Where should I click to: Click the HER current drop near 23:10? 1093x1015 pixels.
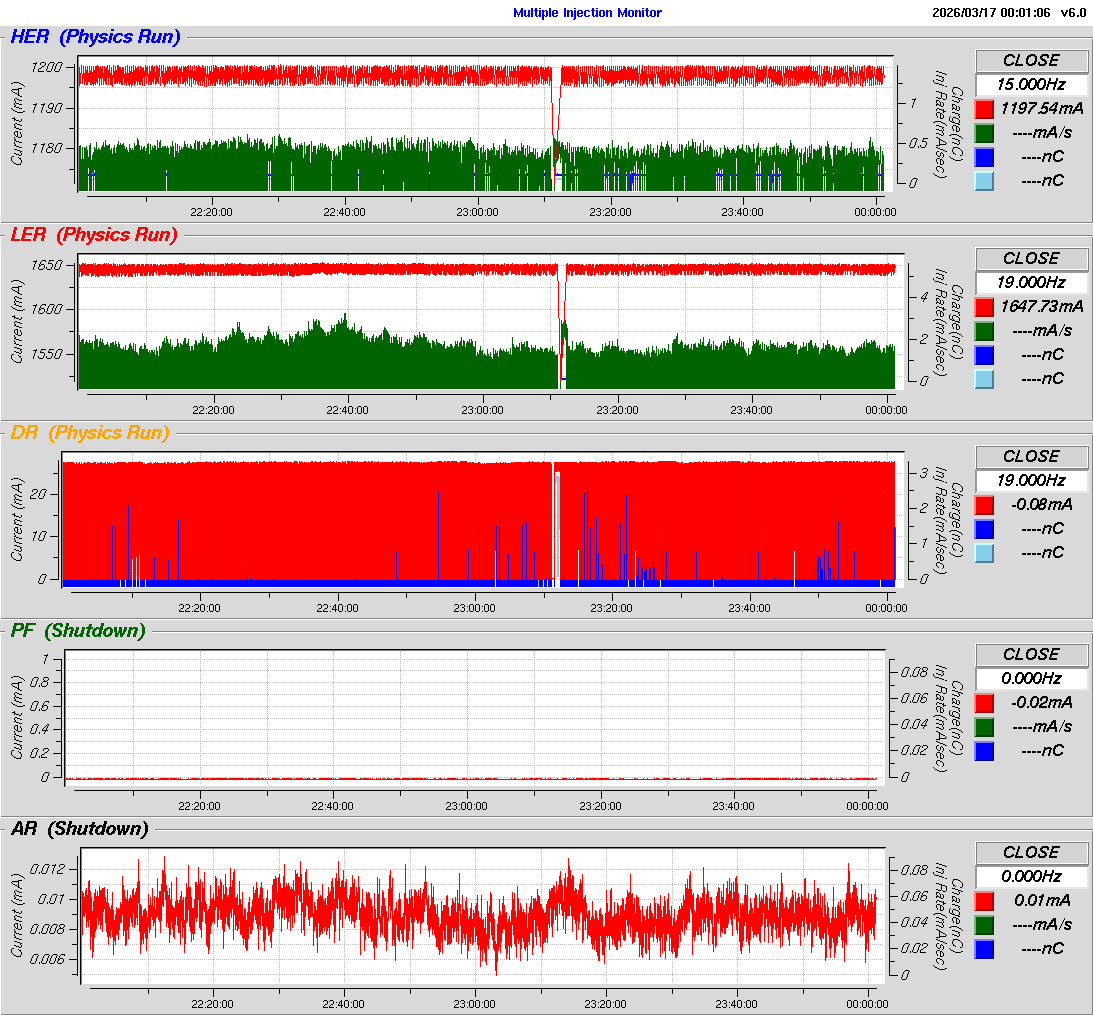click(554, 120)
